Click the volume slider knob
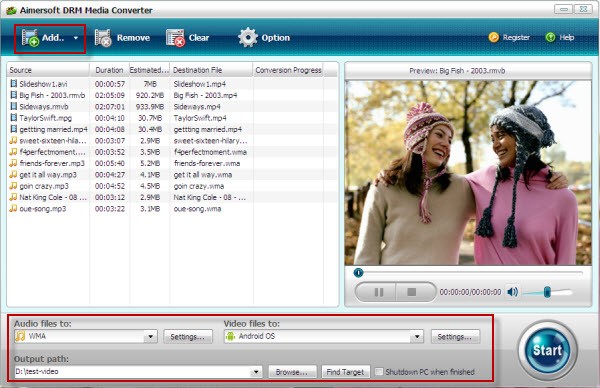 [x=547, y=292]
